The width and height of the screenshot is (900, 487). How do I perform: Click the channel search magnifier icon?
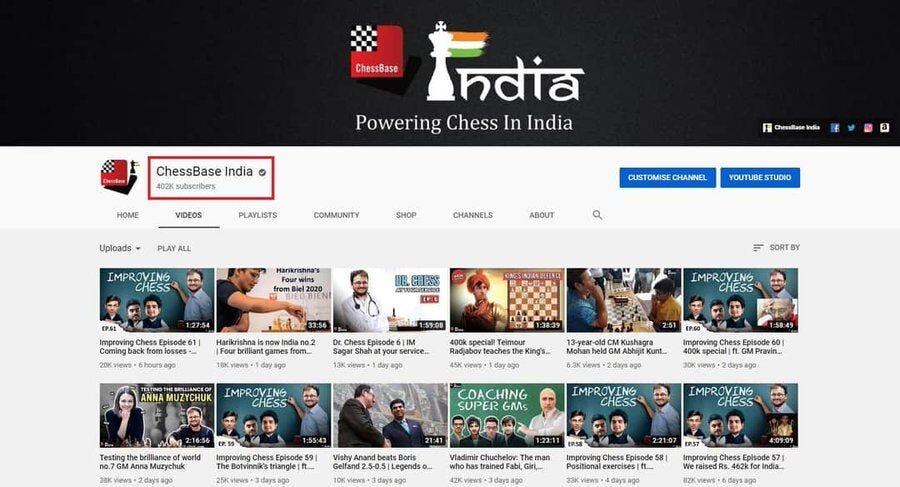[597, 215]
